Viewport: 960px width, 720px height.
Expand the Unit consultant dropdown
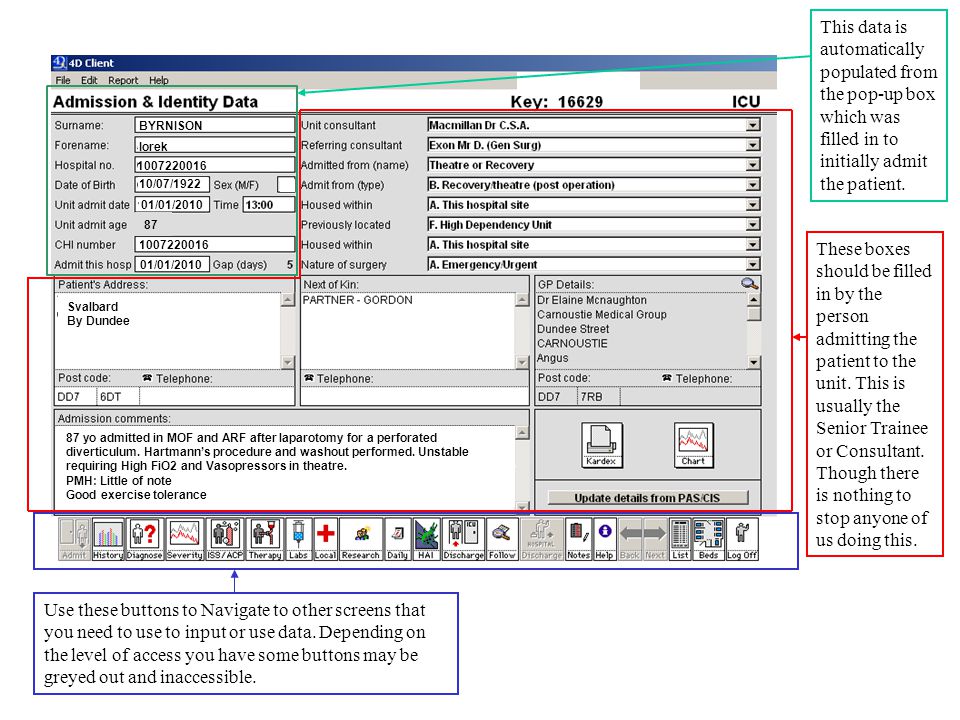tap(753, 125)
